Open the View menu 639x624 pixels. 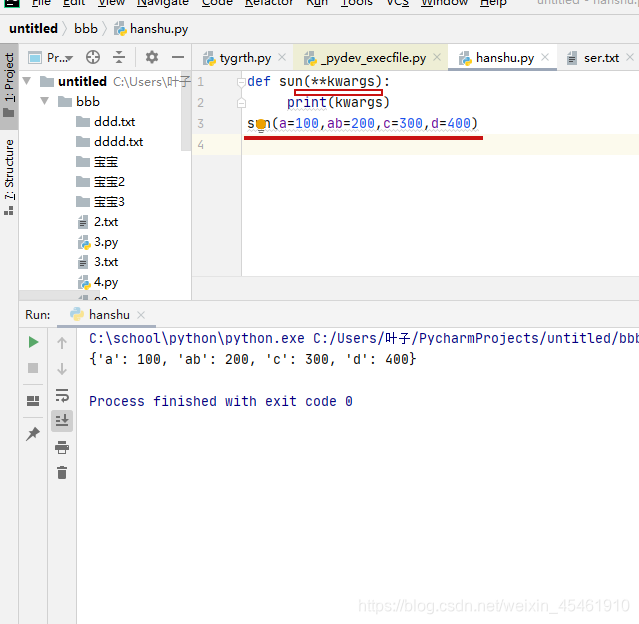point(111,3)
